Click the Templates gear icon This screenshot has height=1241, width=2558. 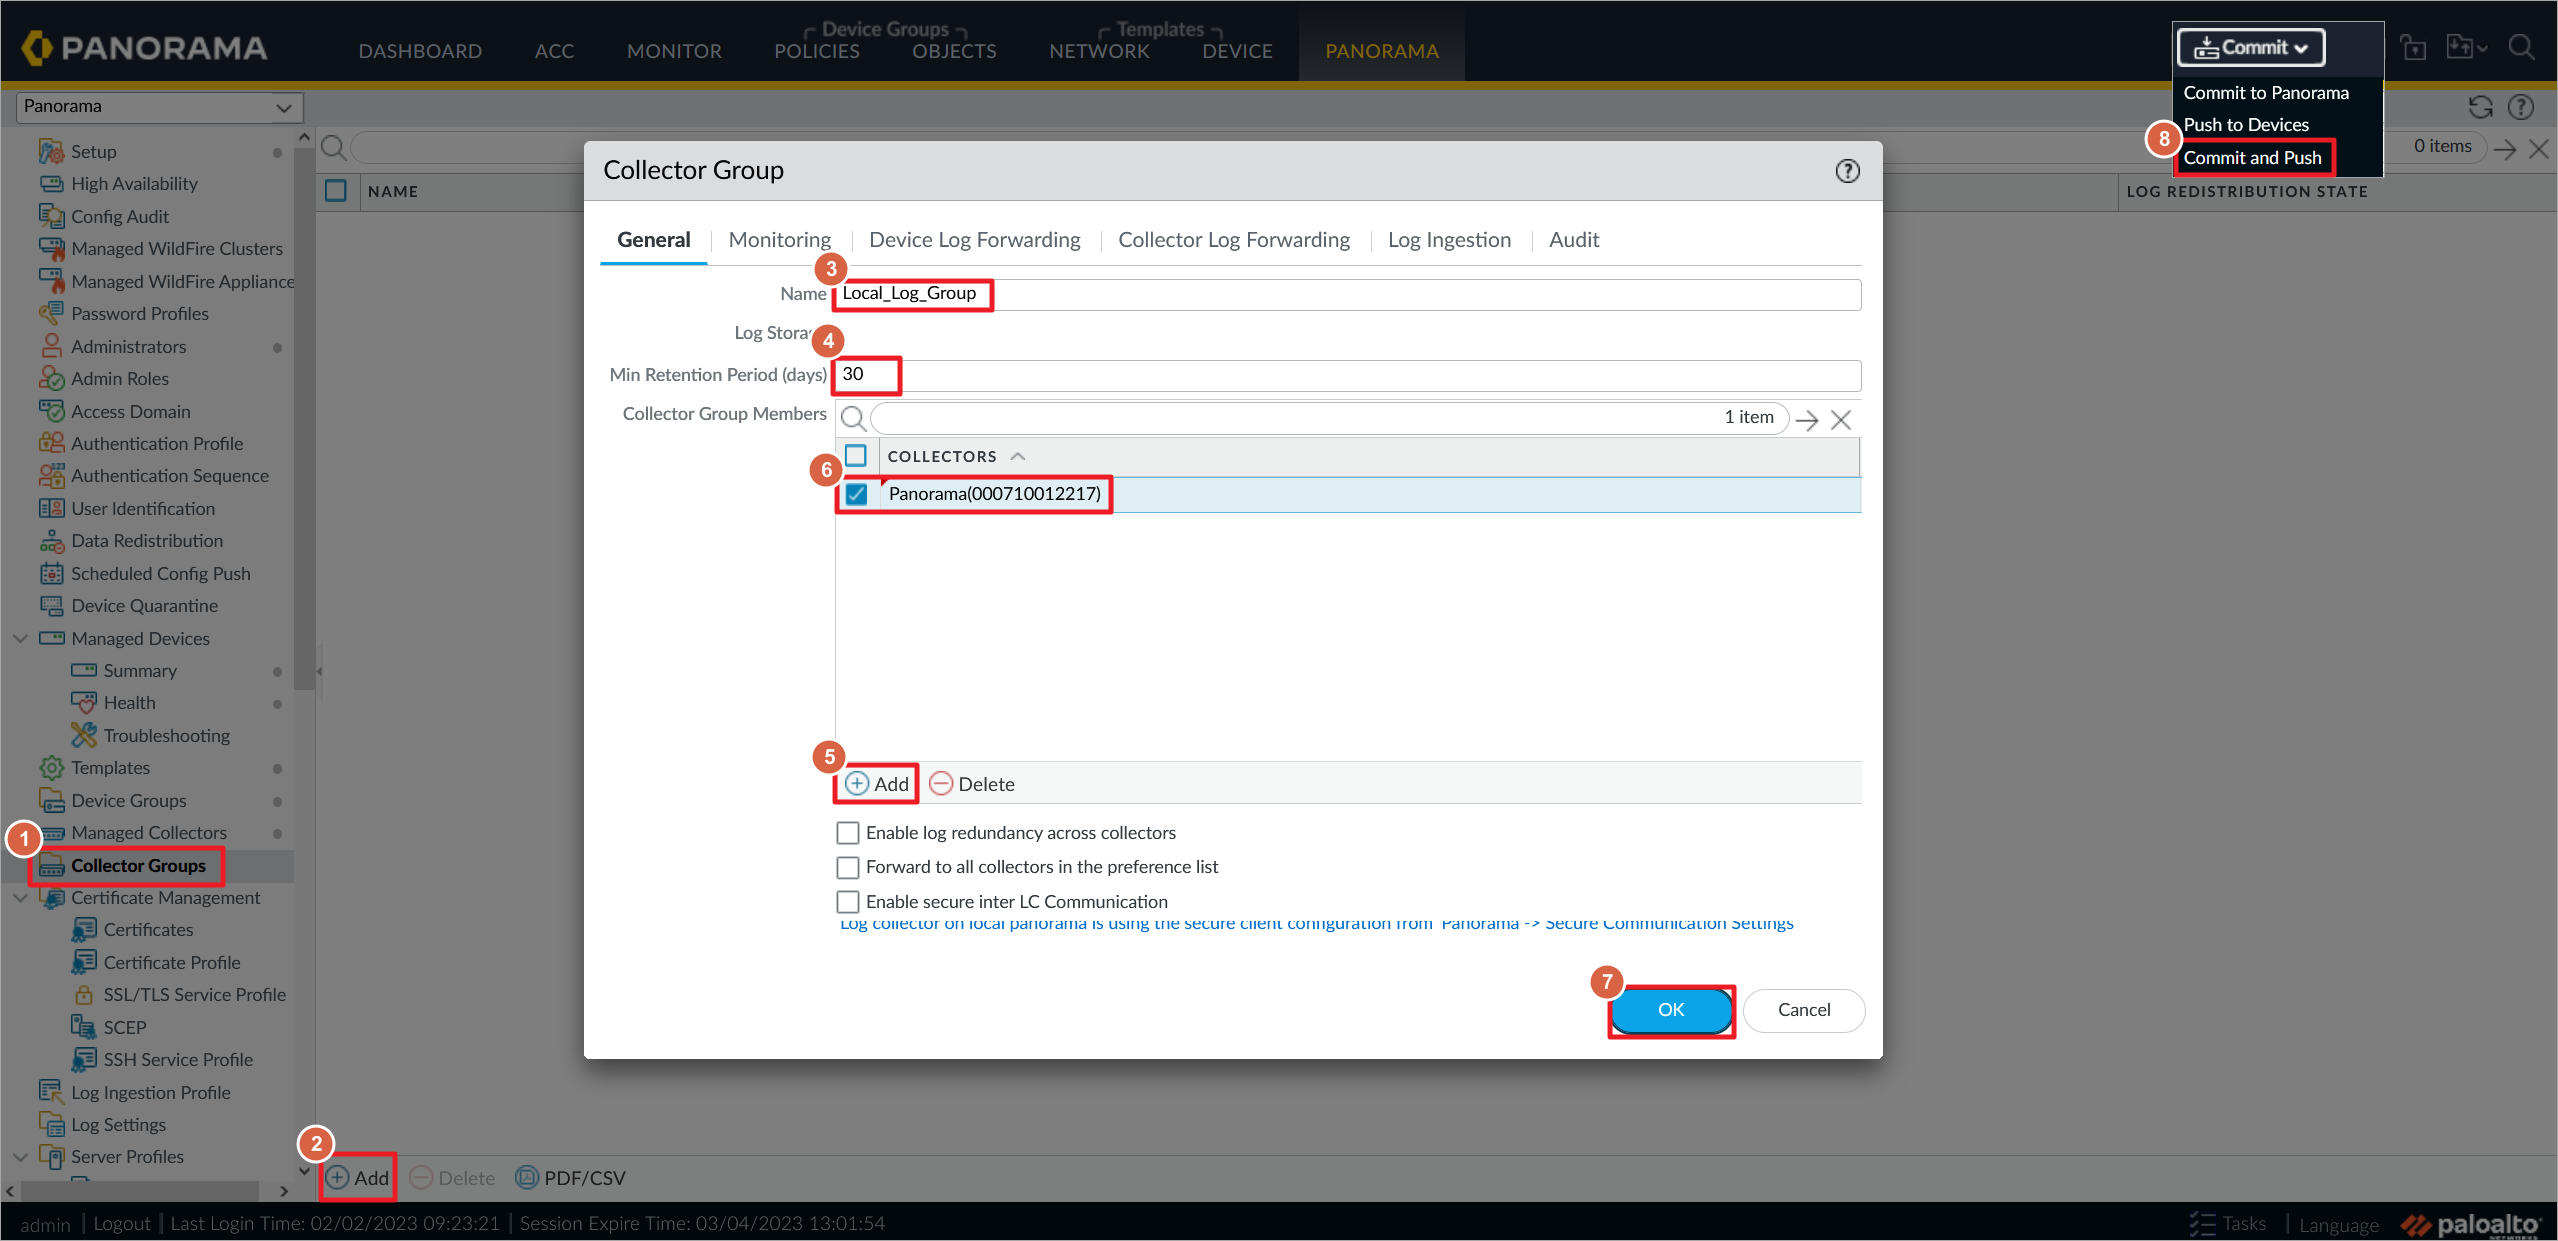coord(51,768)
